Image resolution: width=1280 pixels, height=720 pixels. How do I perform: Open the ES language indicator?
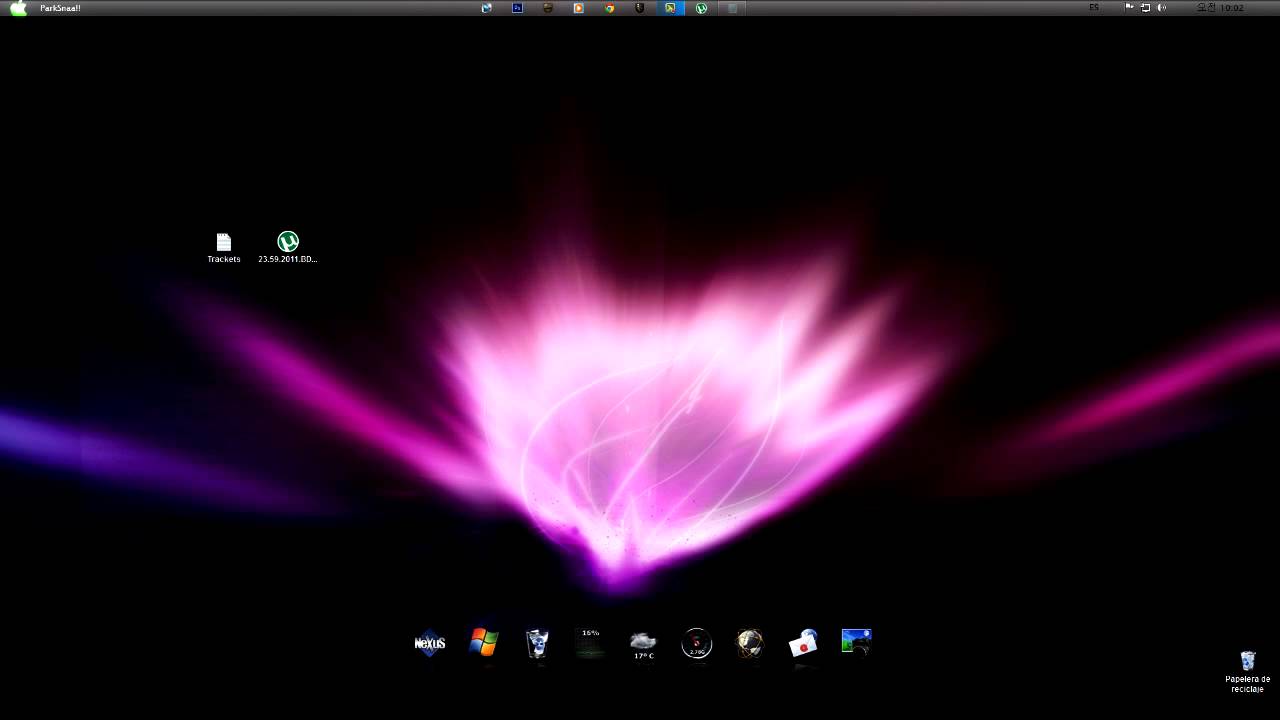coord(1094,7)
